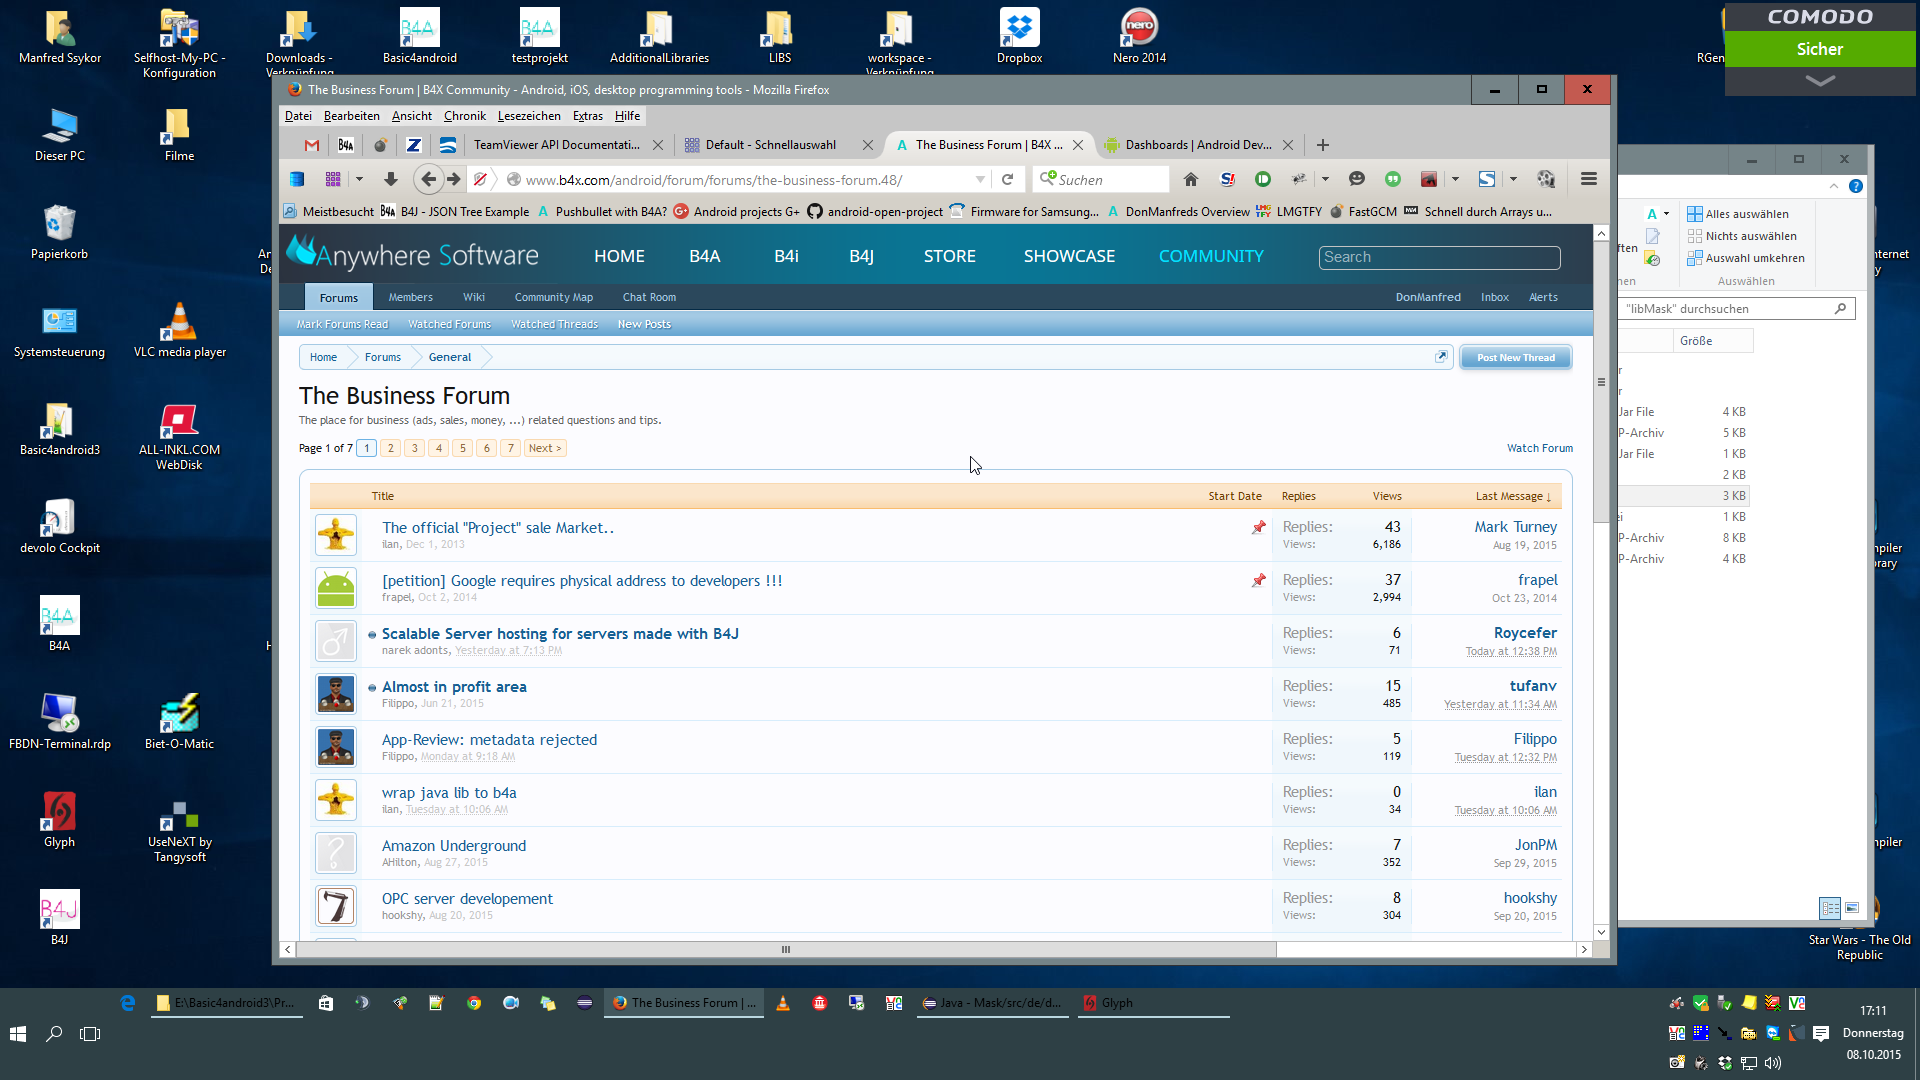Open new browser tab with plus

[x=1323, y=145]
